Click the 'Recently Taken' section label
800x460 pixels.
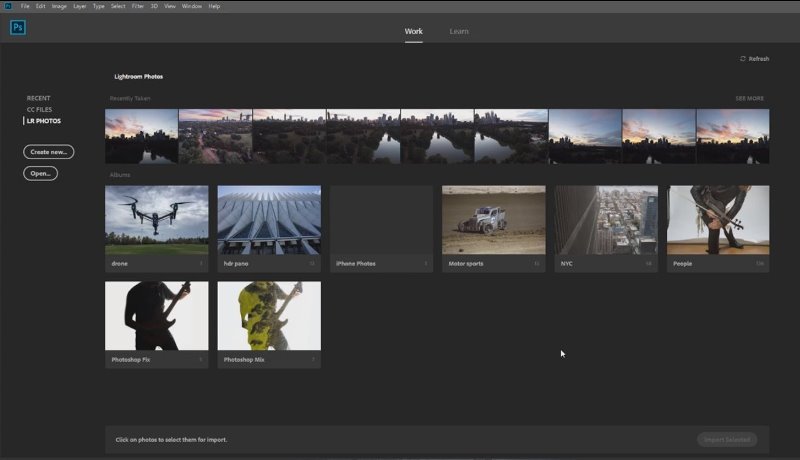pos(130,98)
